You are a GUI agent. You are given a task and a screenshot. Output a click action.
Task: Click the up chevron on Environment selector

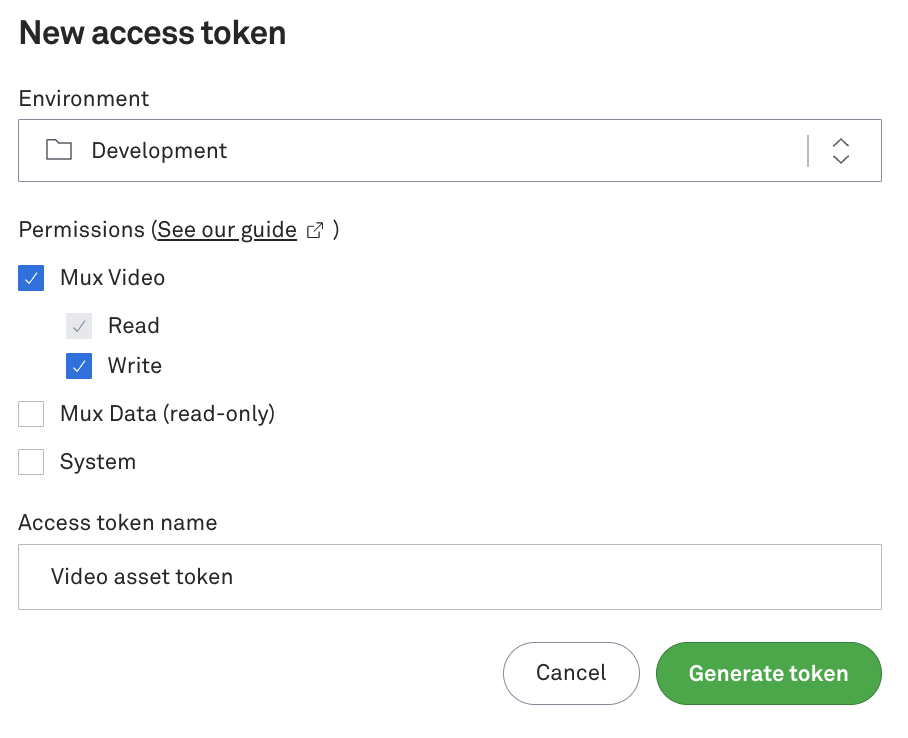click(841, 143)
